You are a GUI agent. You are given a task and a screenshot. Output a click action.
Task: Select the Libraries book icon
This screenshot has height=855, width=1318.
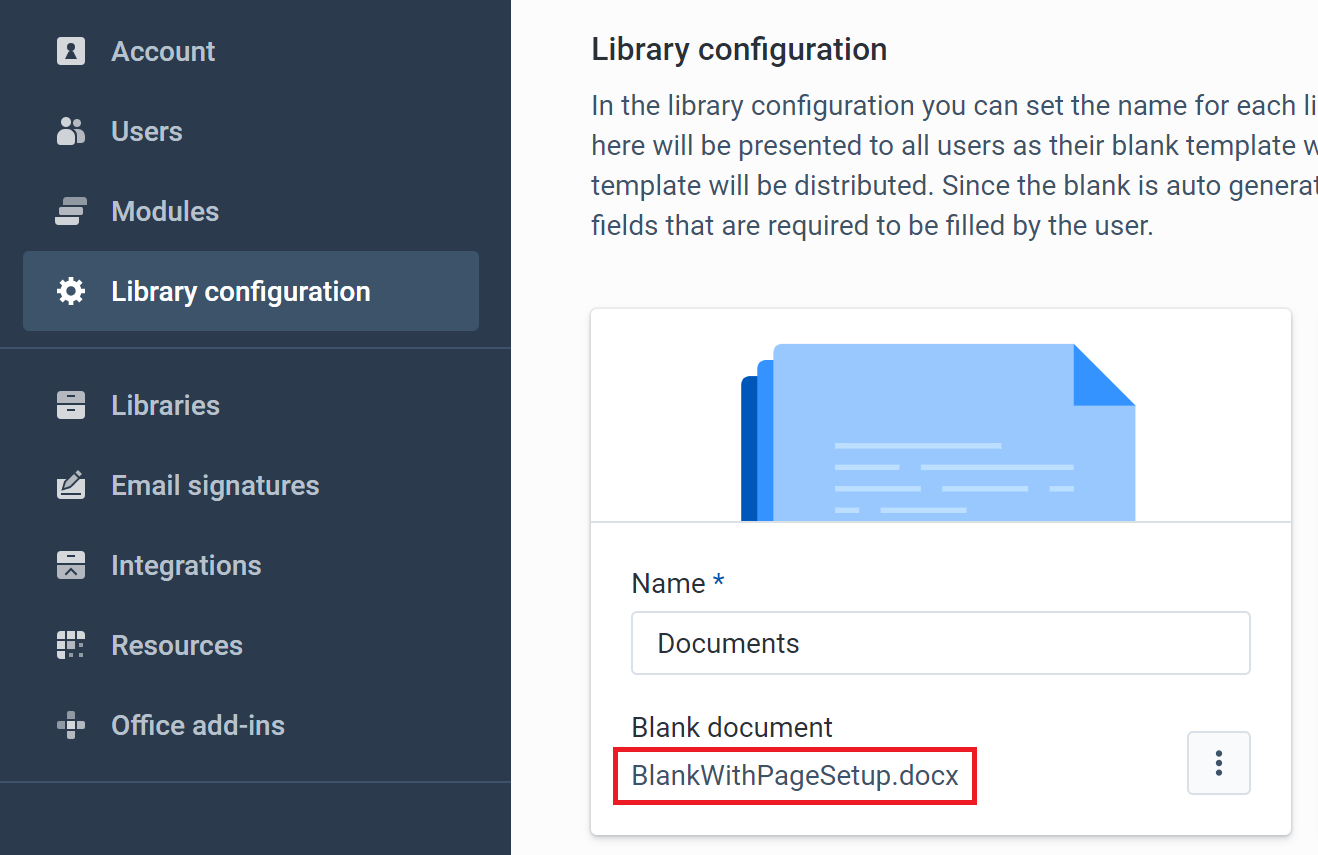click(70, 405)
